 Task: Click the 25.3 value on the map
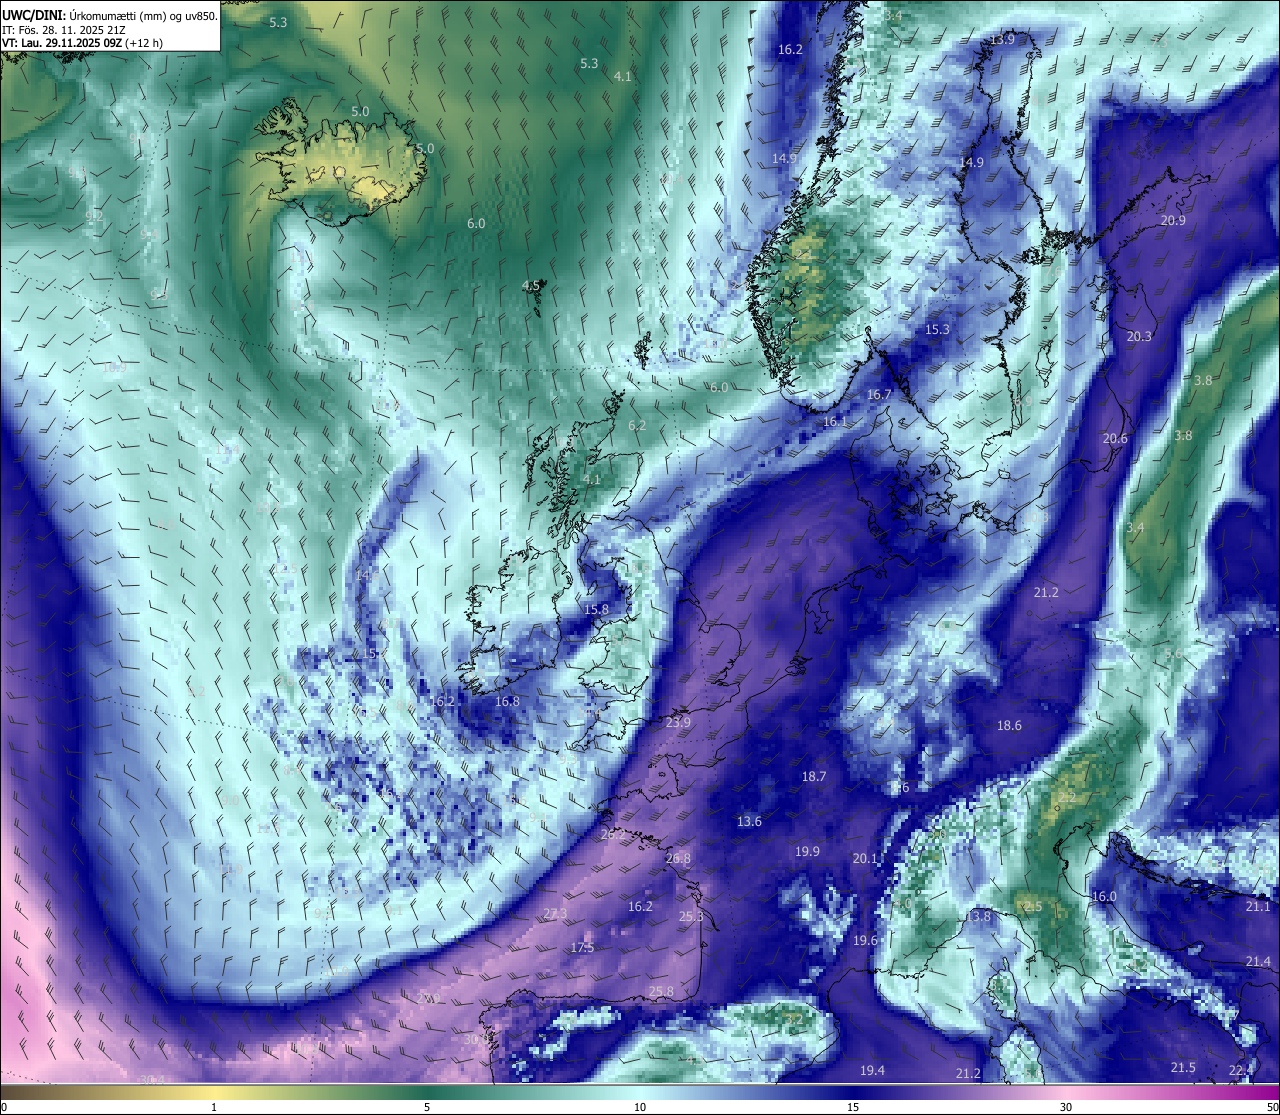click(691, 916)
